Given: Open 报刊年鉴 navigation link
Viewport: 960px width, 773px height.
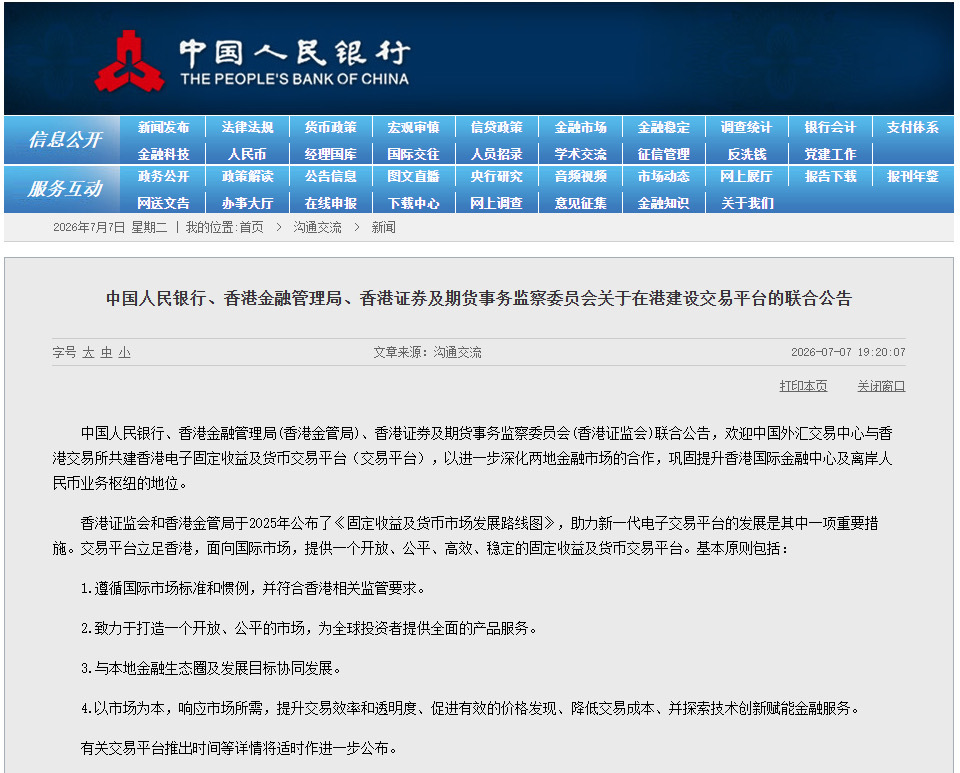Looking at the screenshot, I should click(x=913, y=176).
